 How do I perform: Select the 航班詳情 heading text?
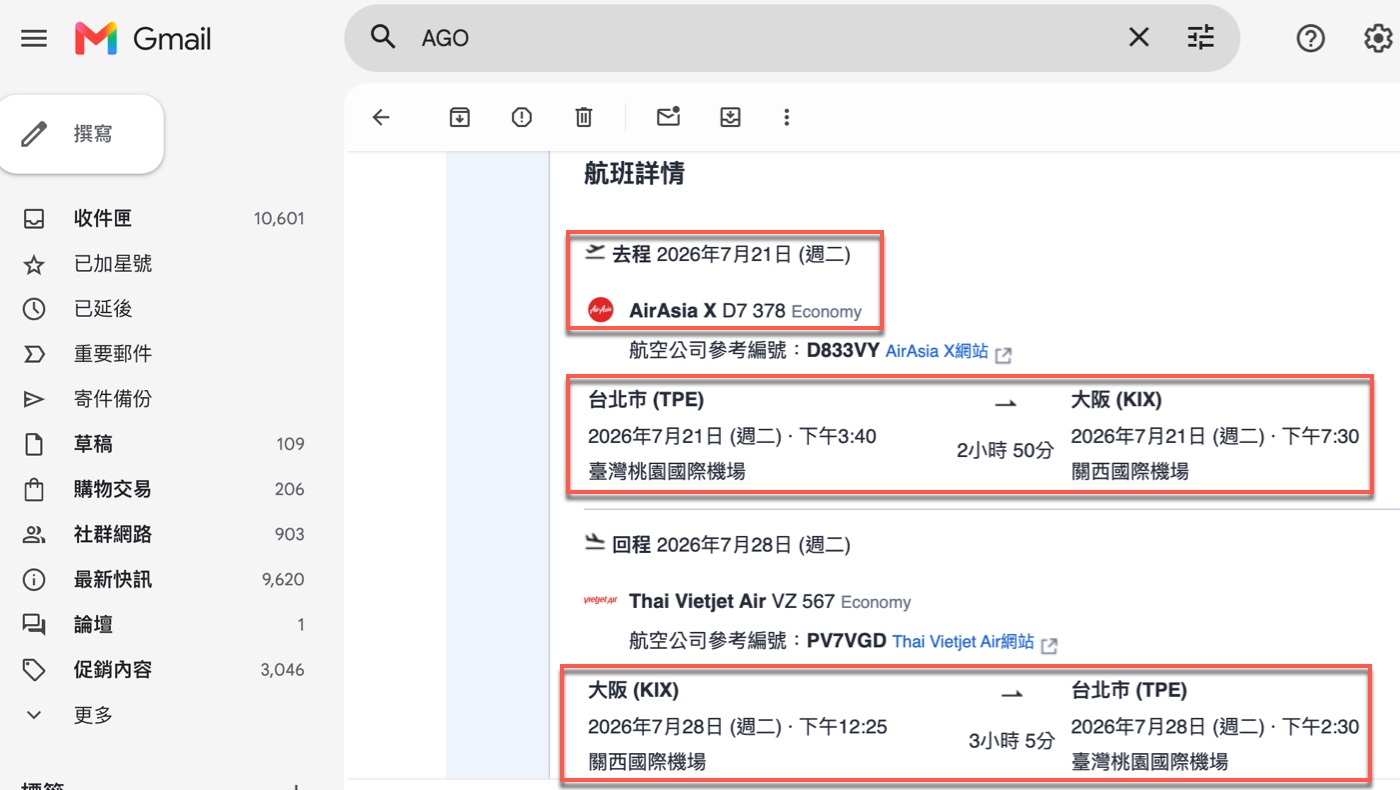[634, 173]
